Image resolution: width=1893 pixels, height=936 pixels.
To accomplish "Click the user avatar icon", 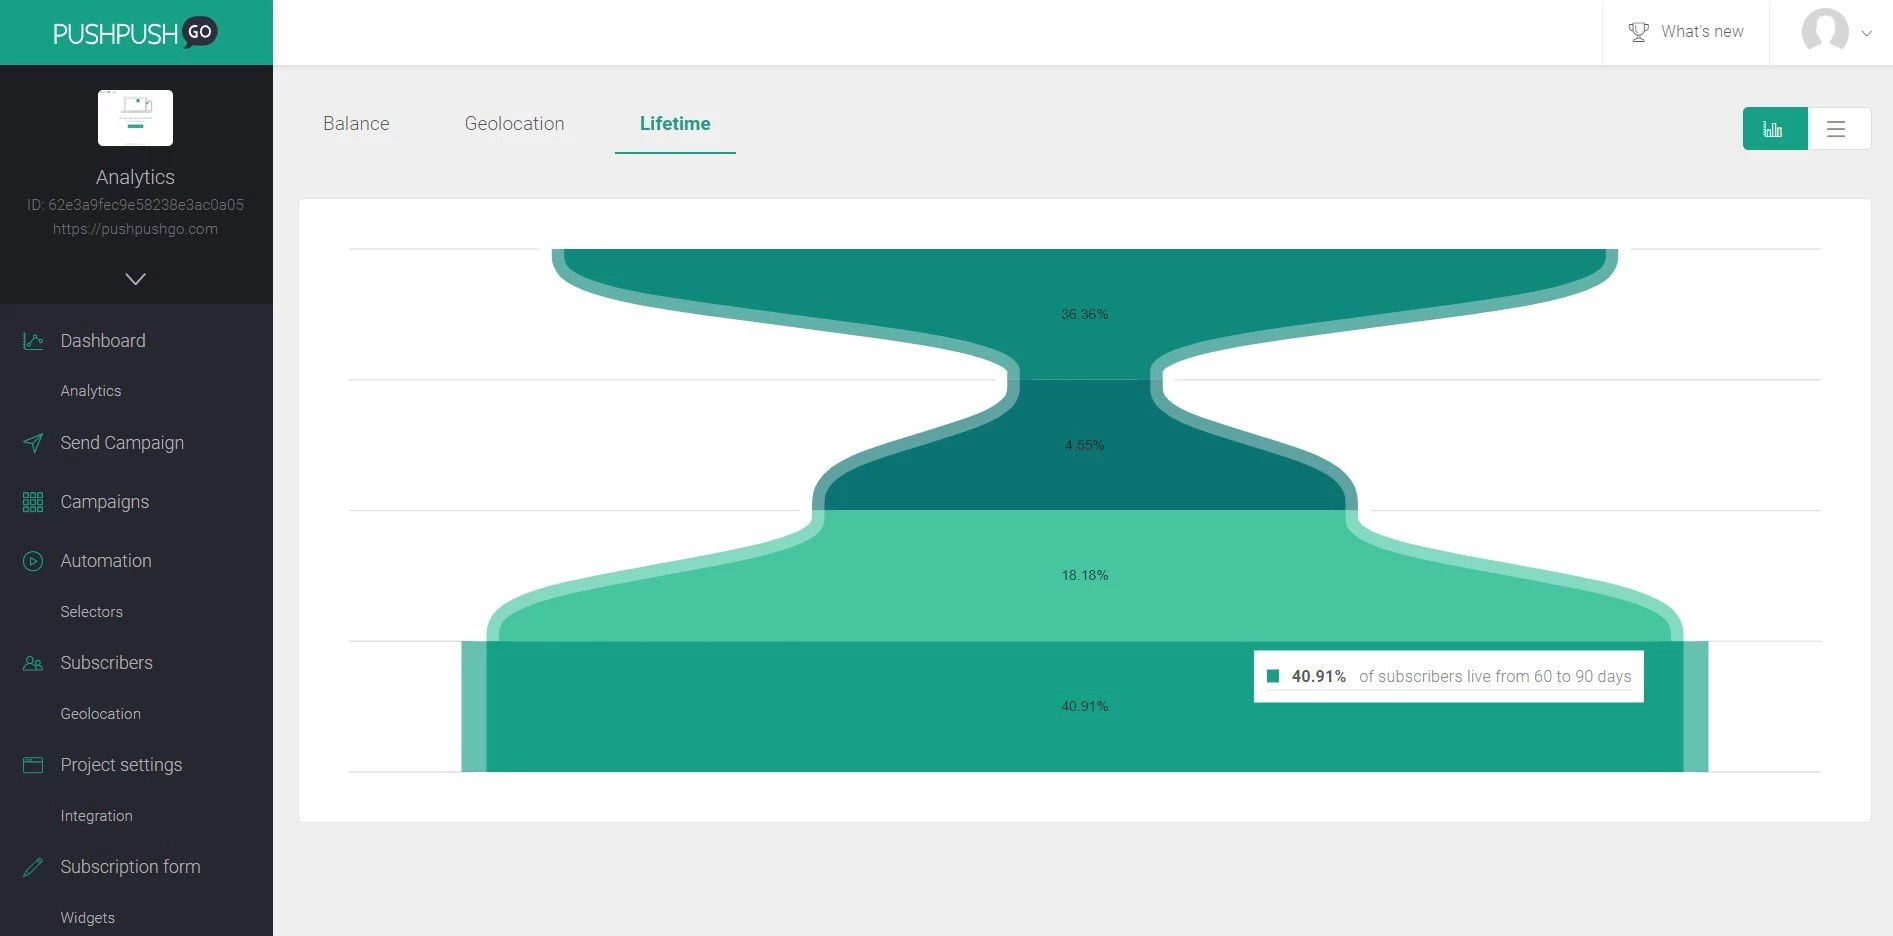I will point(1825,31).
